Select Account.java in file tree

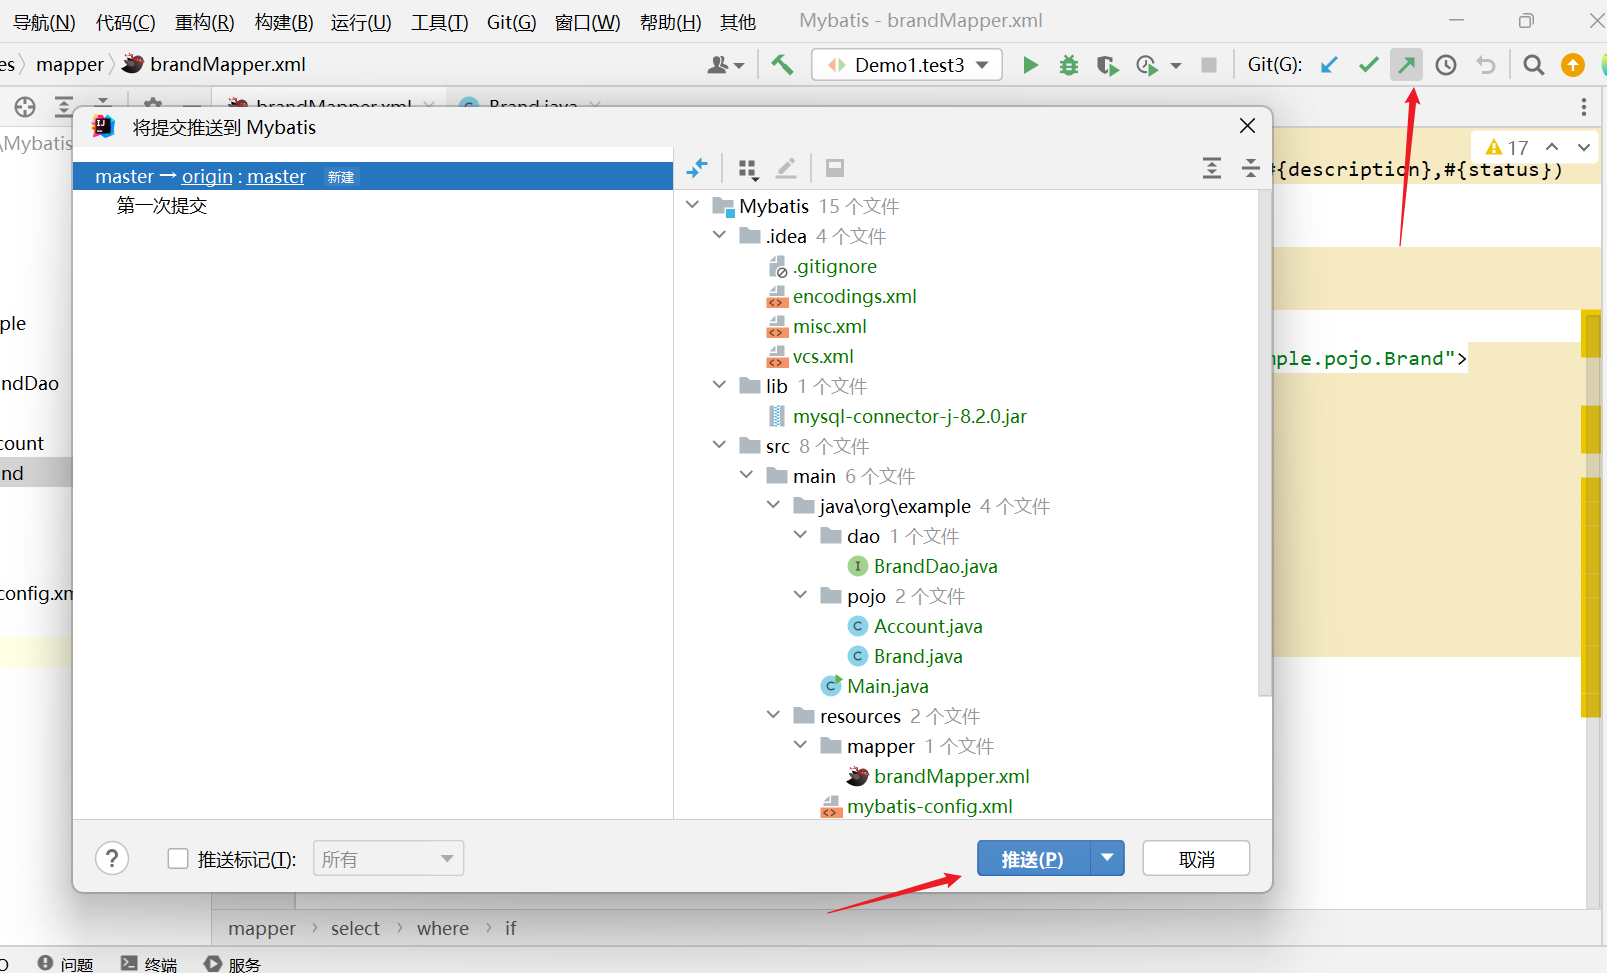[x=928, y=626]
